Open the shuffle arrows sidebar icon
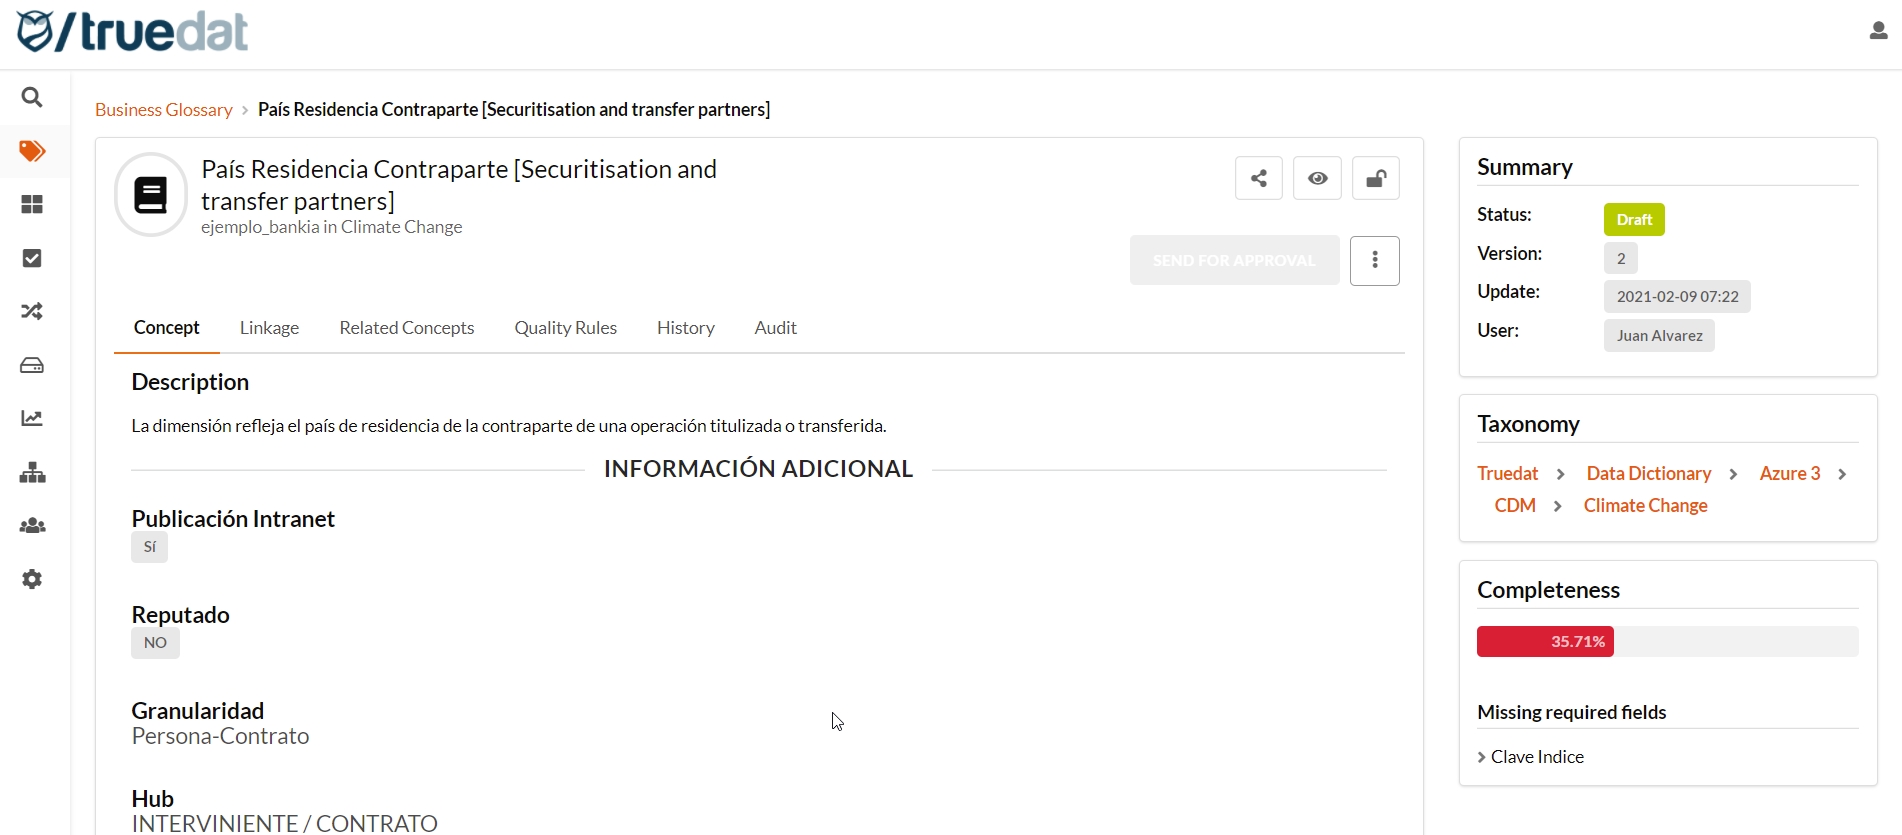 point(32,312)
